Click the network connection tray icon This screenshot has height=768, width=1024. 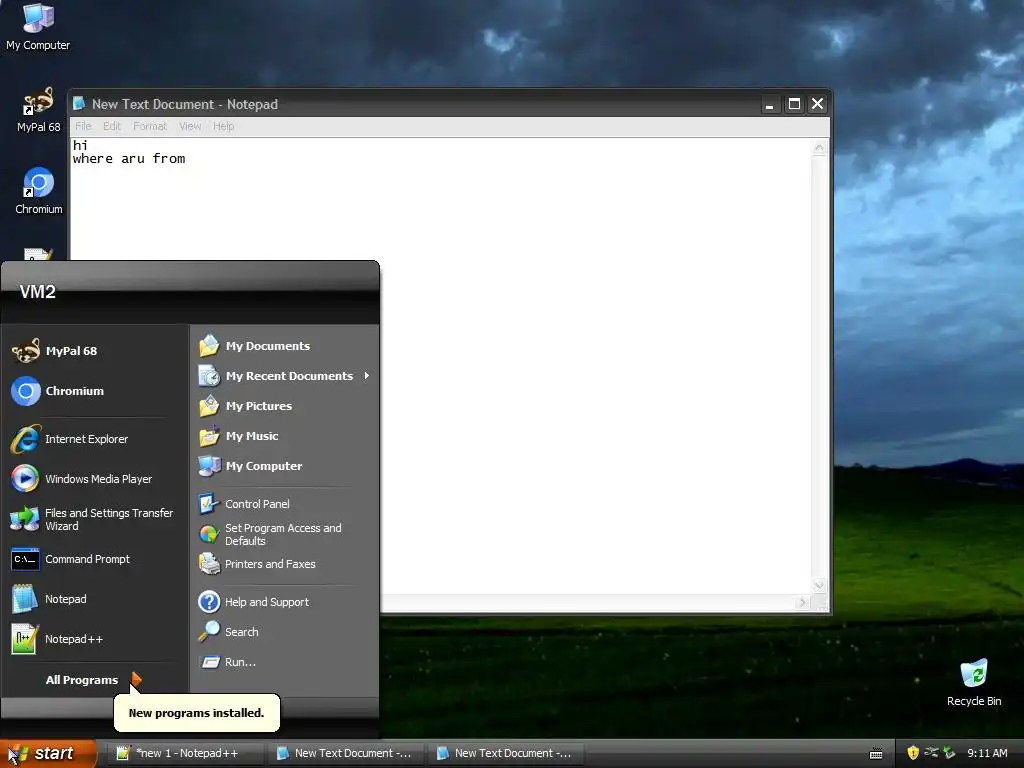pyautogui.click(x=931, y=753)
